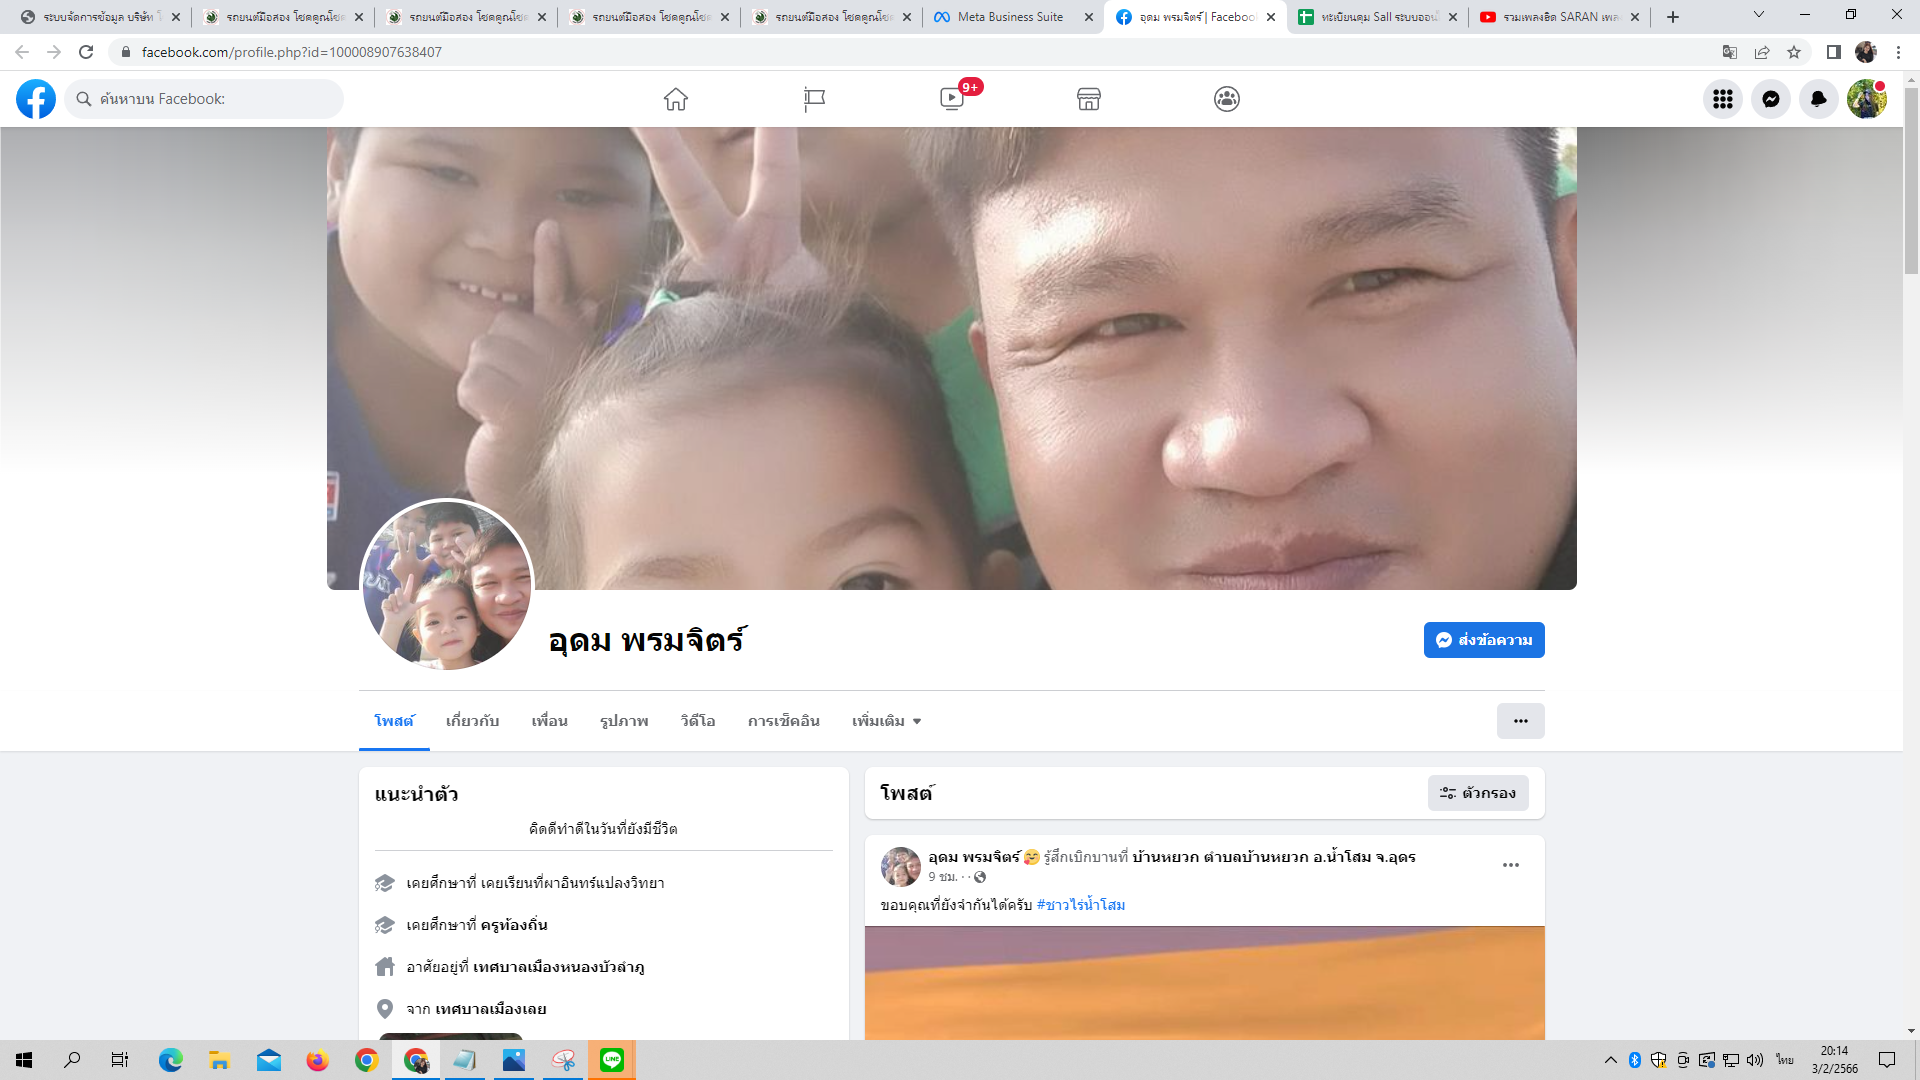
Task: Click the Facebook logo
Action: click(x=36, y=99)
